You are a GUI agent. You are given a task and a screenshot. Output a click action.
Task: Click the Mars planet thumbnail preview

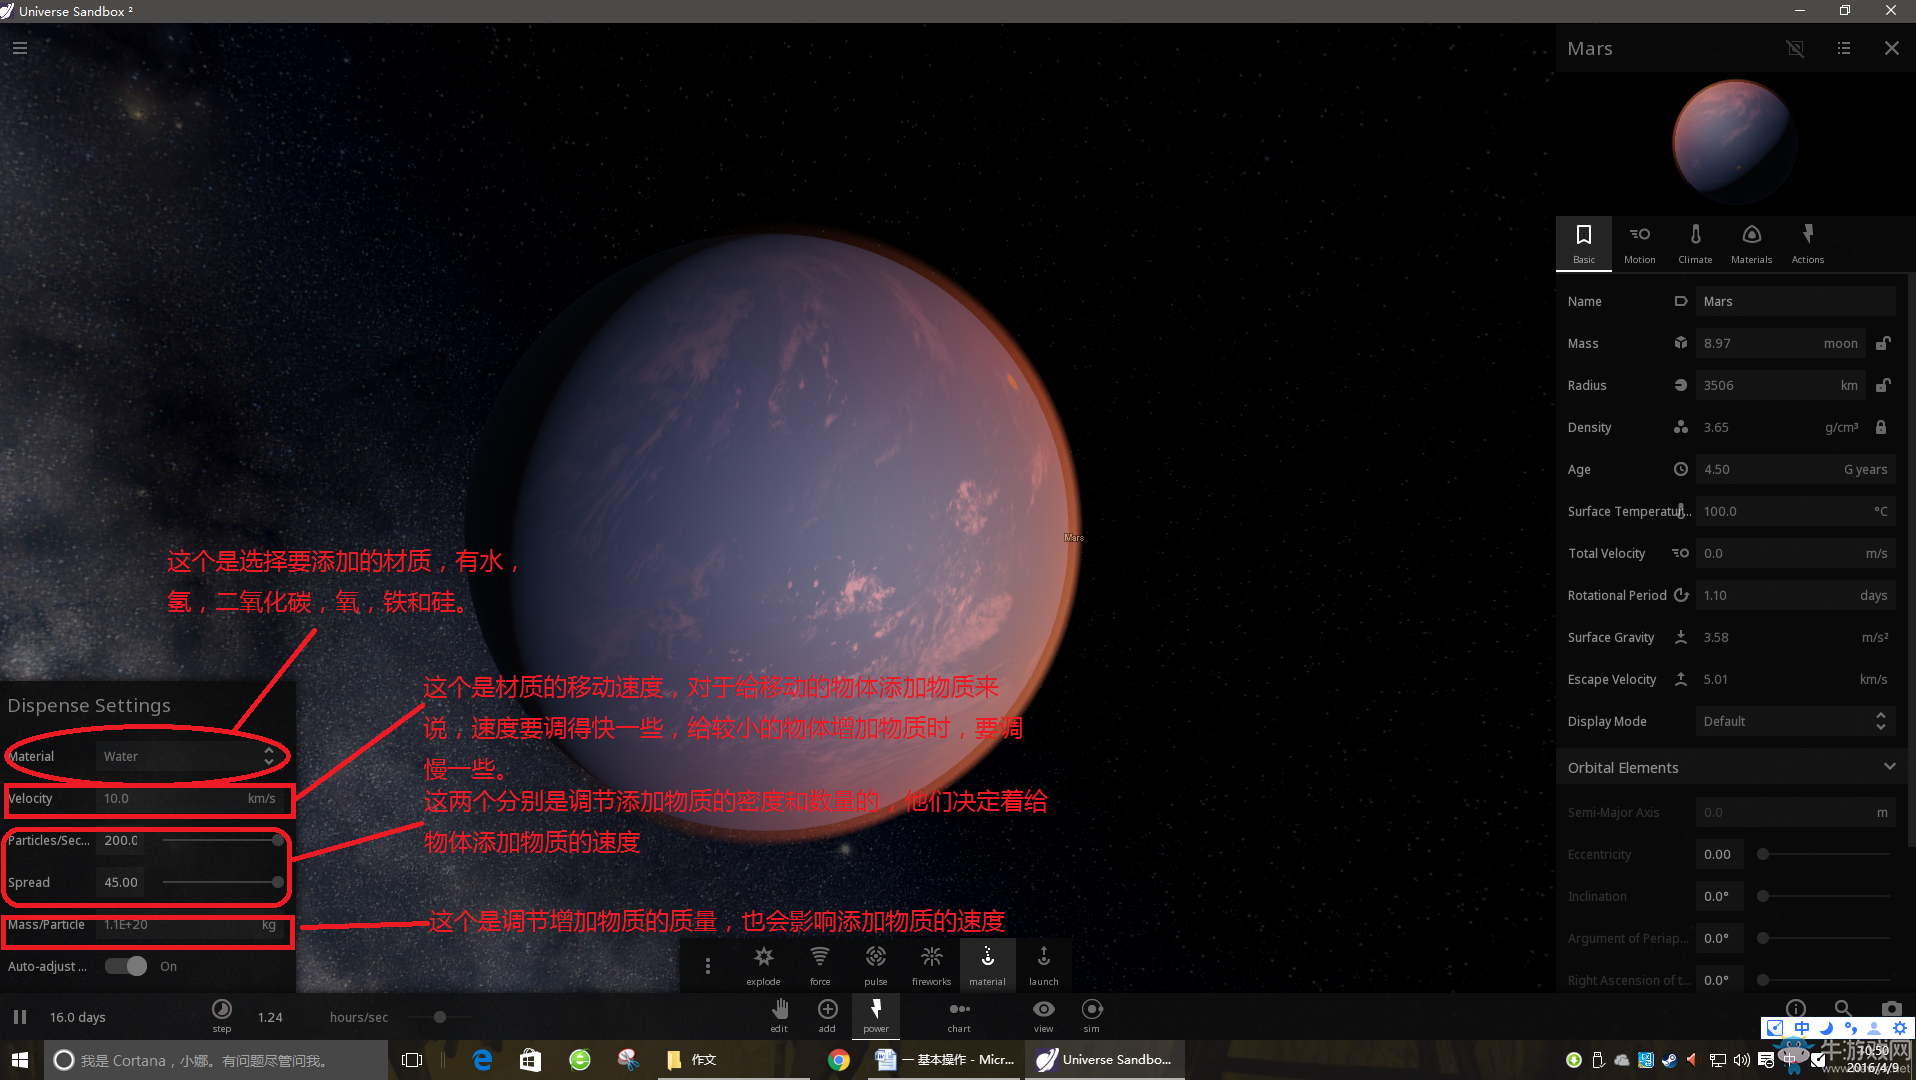tap(1735, 143)
